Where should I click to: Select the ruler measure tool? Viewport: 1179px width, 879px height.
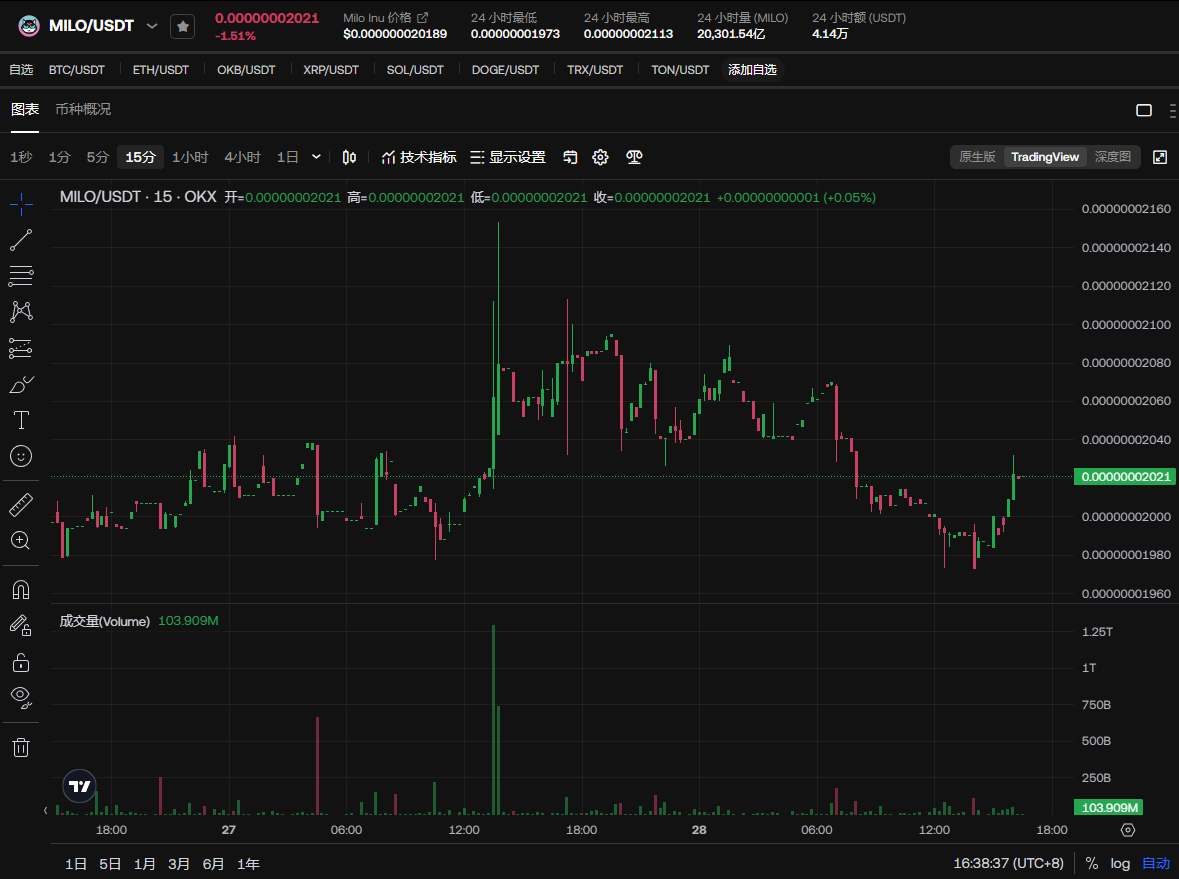point(21,505)
